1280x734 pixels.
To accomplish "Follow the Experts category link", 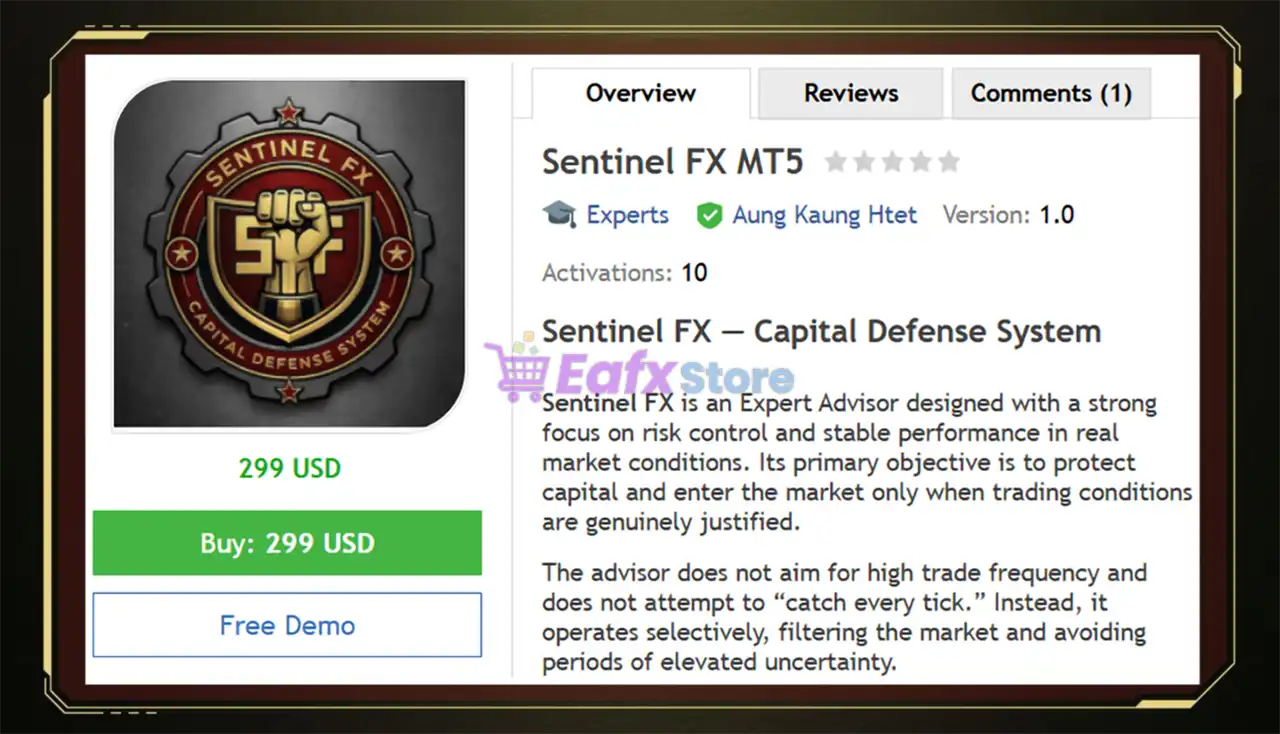I will point(627,215).
